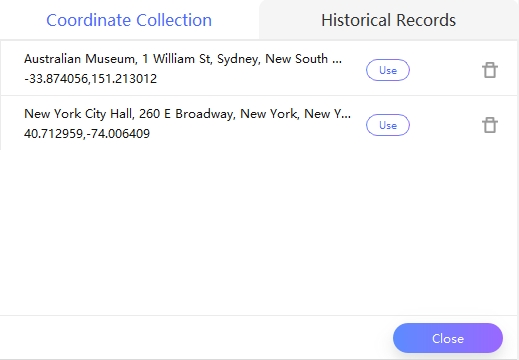Delete the New York City Hall entry

tap(490, 125)
